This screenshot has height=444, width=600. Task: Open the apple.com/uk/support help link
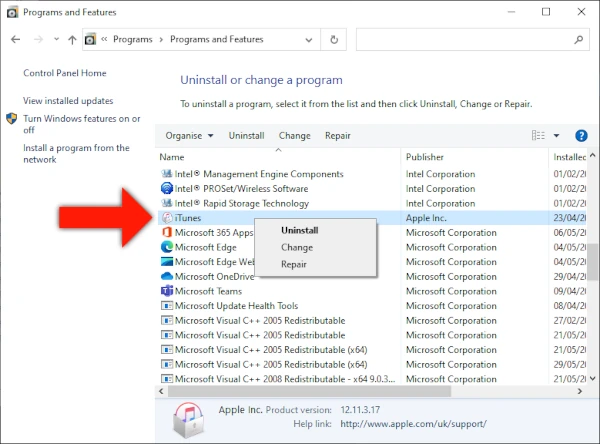point(413,424)
